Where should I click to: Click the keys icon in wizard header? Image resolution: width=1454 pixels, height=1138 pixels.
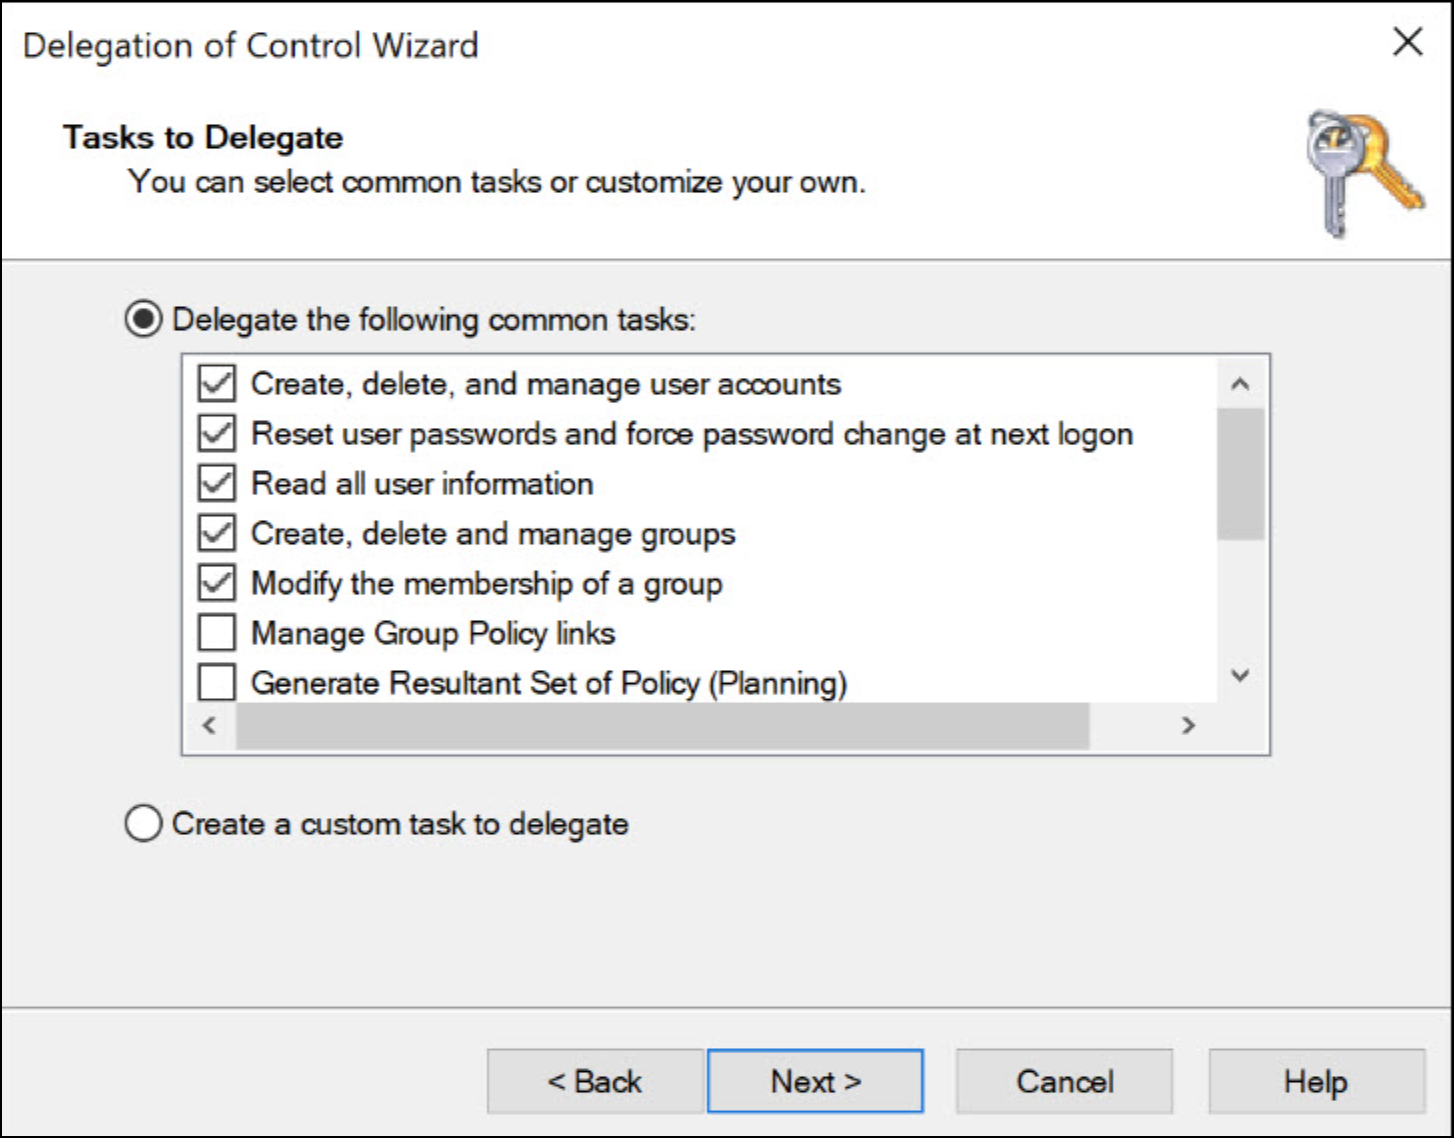[1362, 173]
